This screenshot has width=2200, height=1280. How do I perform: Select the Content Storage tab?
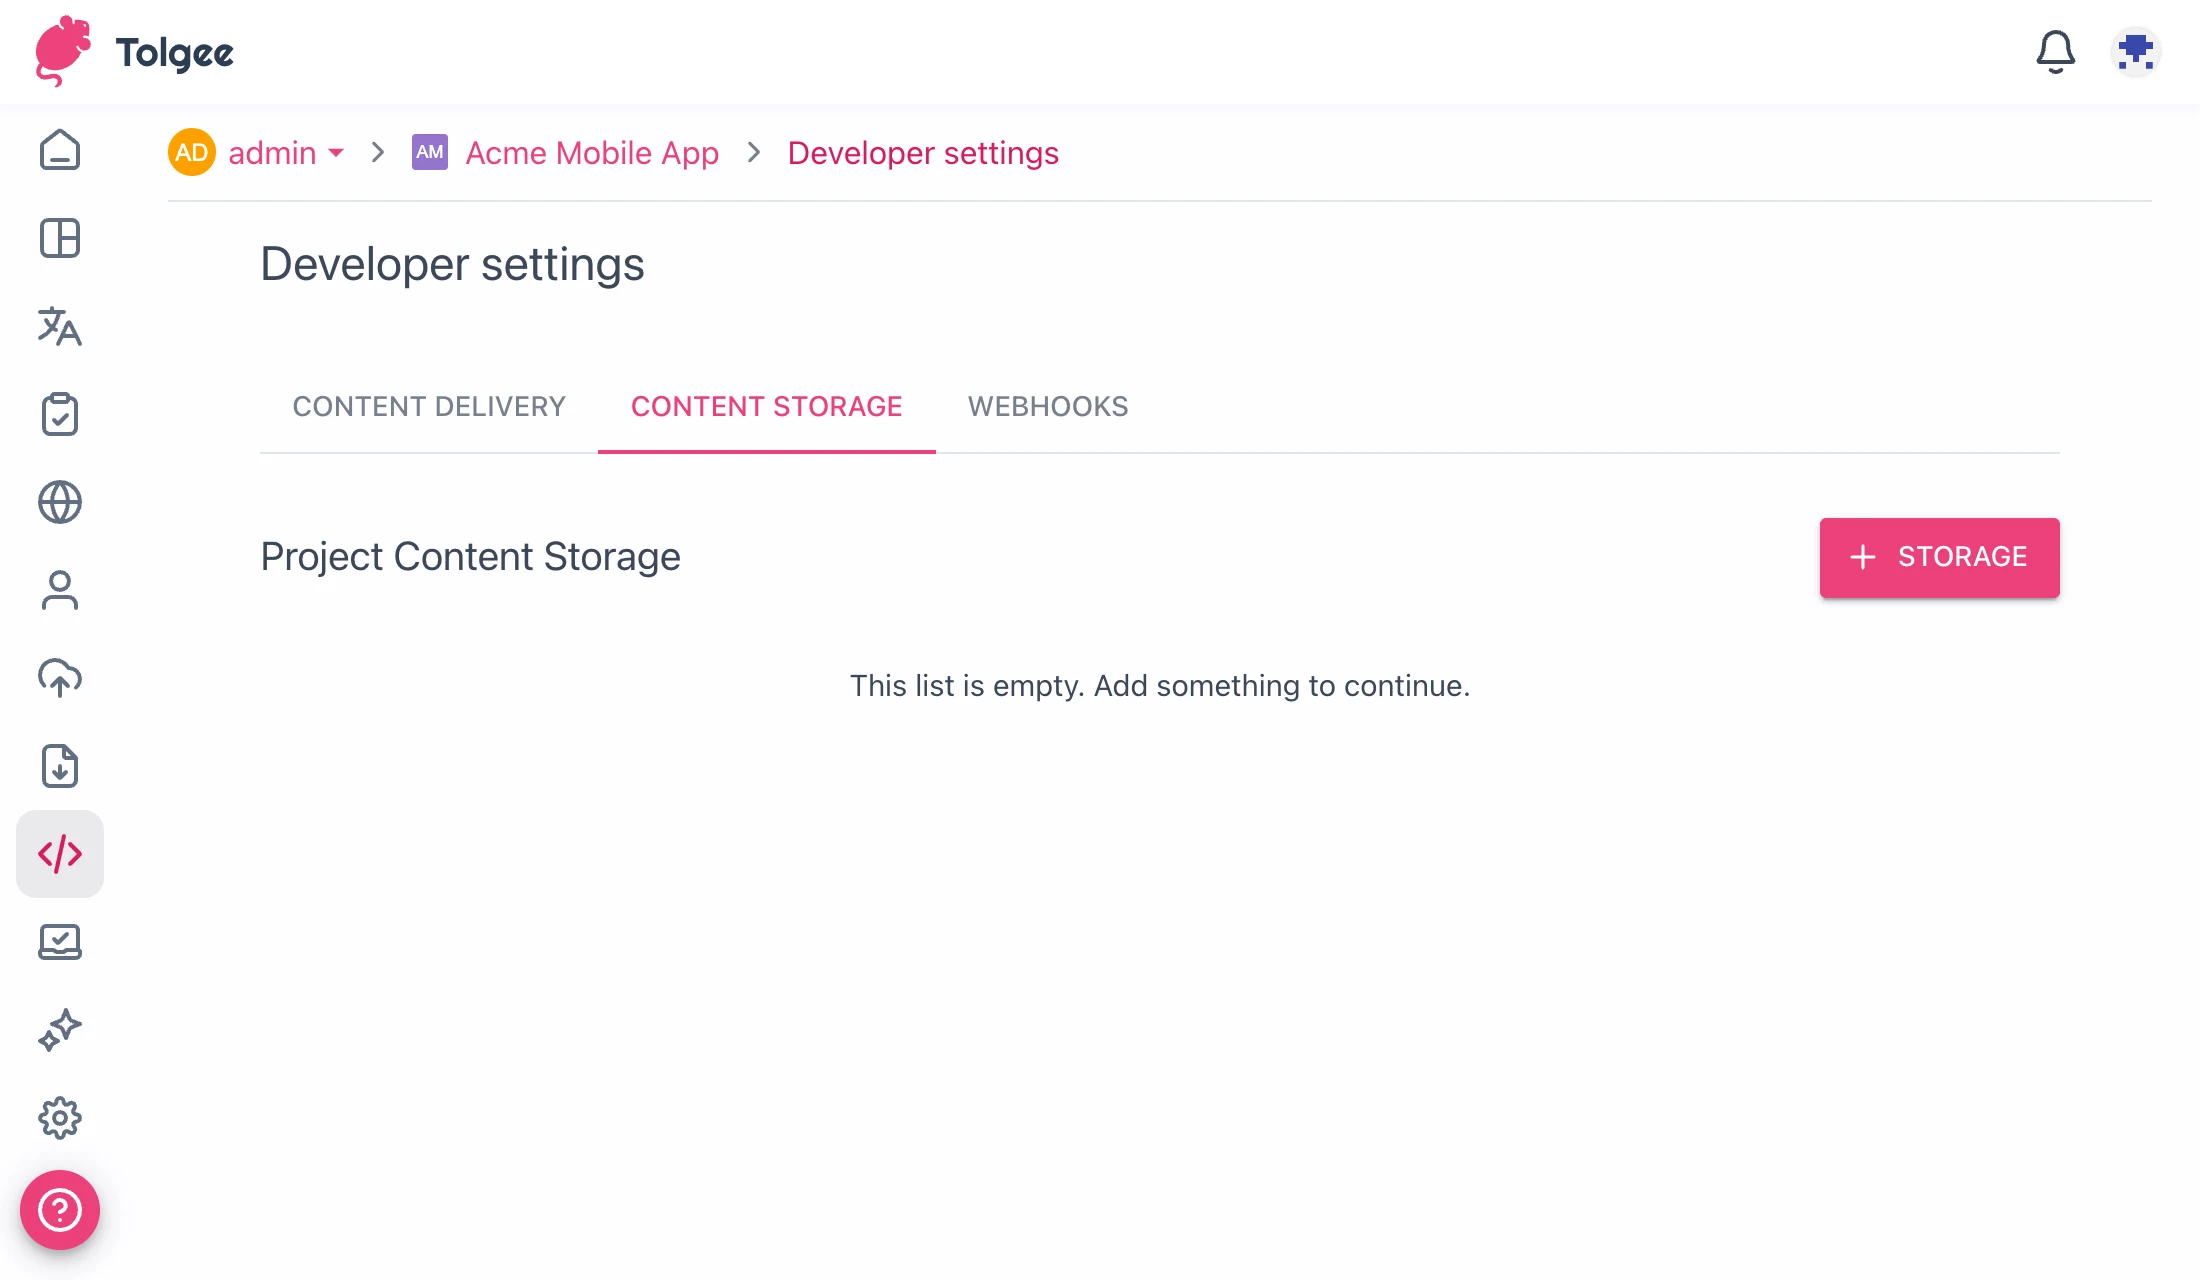[767, 406]
